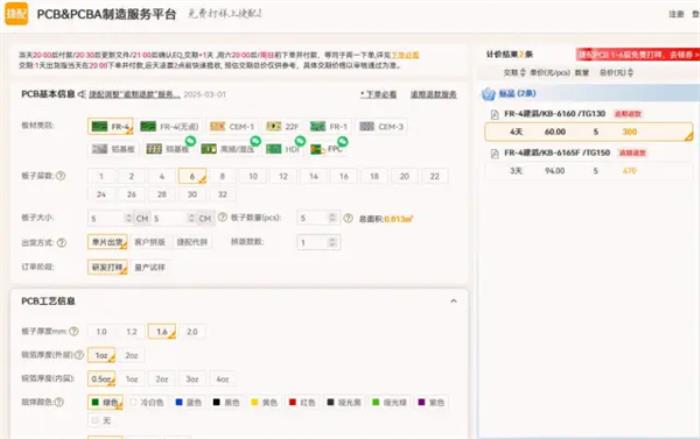Select 4 layers for the board

162,176
